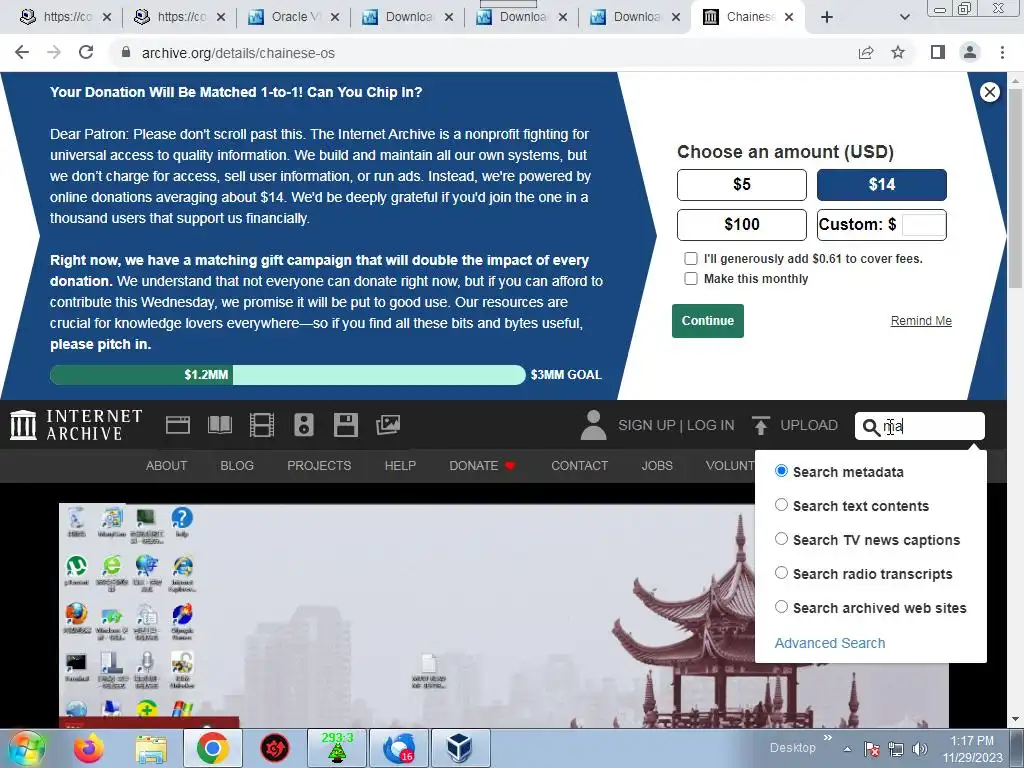The width and height of the screenshot is (1024, 768).
Task: Select Search TV news captions
Action: click(781, 539)
